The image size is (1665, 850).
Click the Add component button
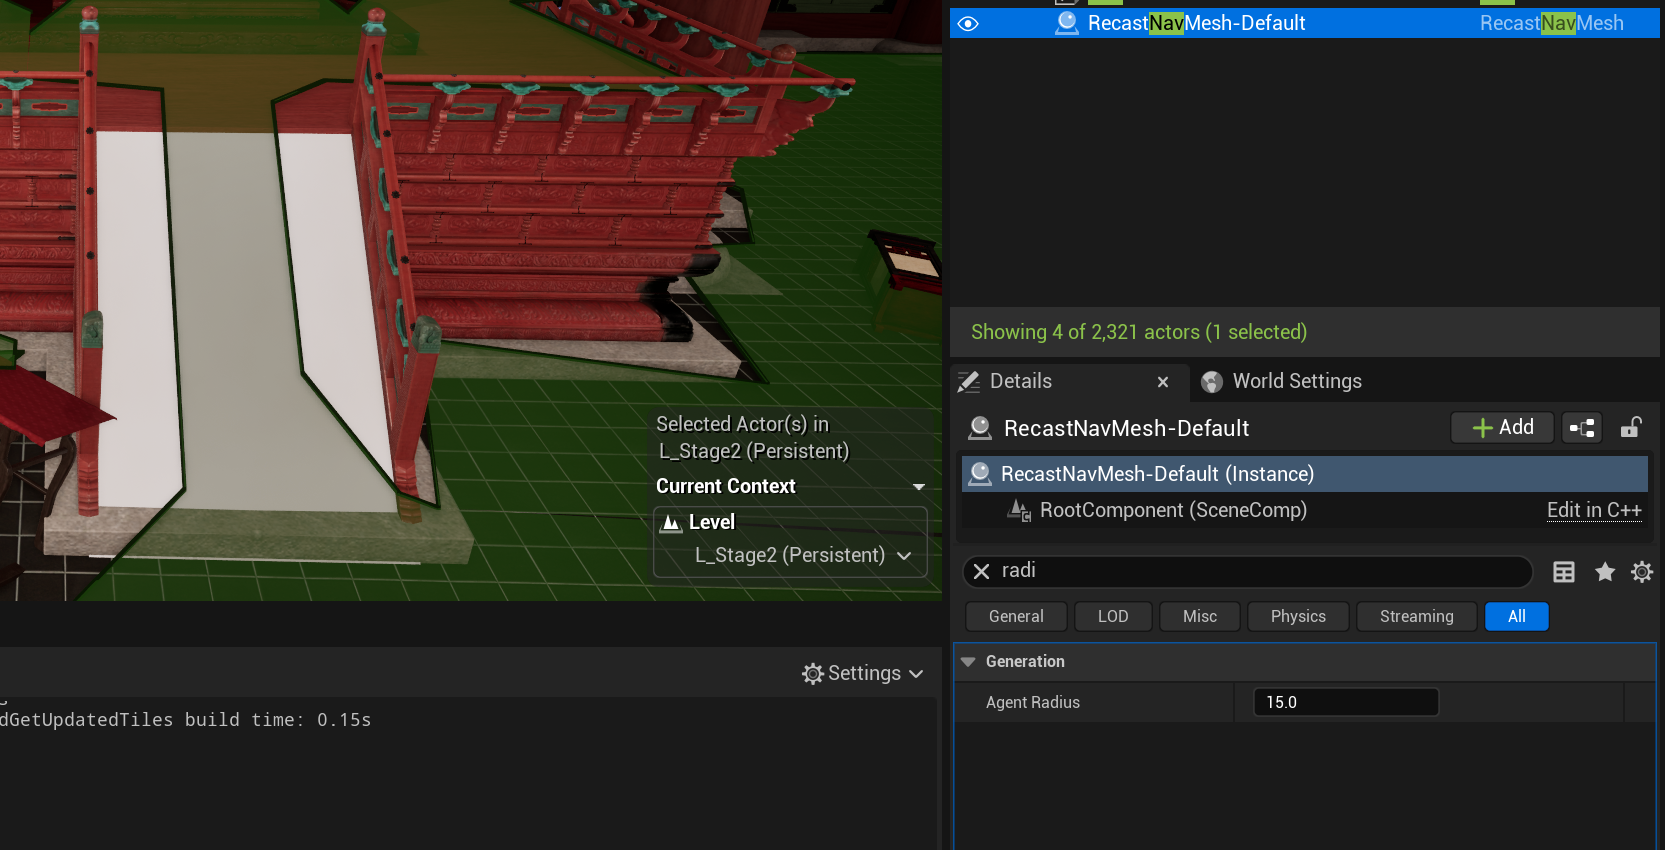(x=1502, y=427)
